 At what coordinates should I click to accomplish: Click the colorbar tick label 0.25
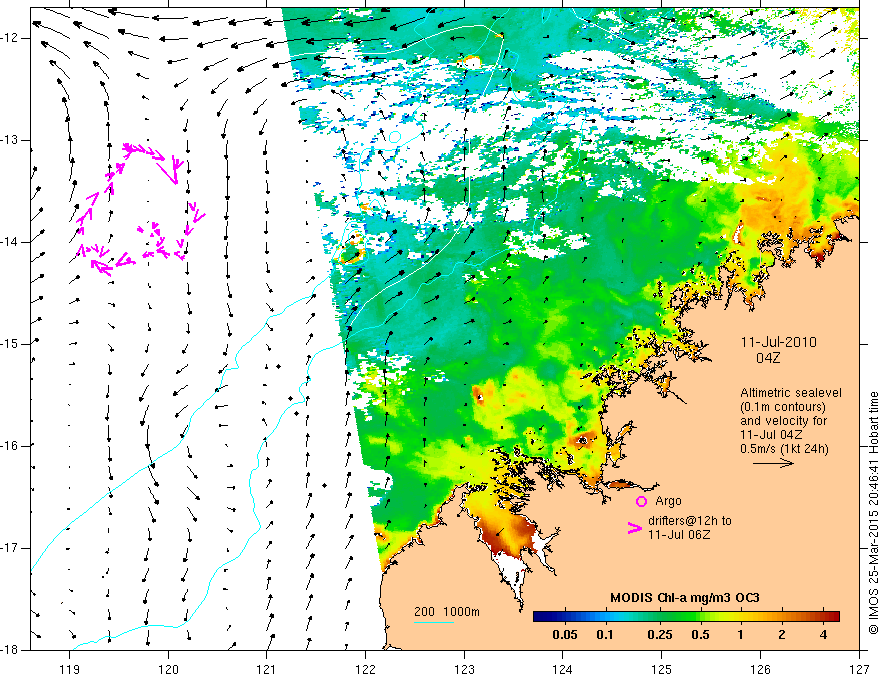(x=659, y=635)
